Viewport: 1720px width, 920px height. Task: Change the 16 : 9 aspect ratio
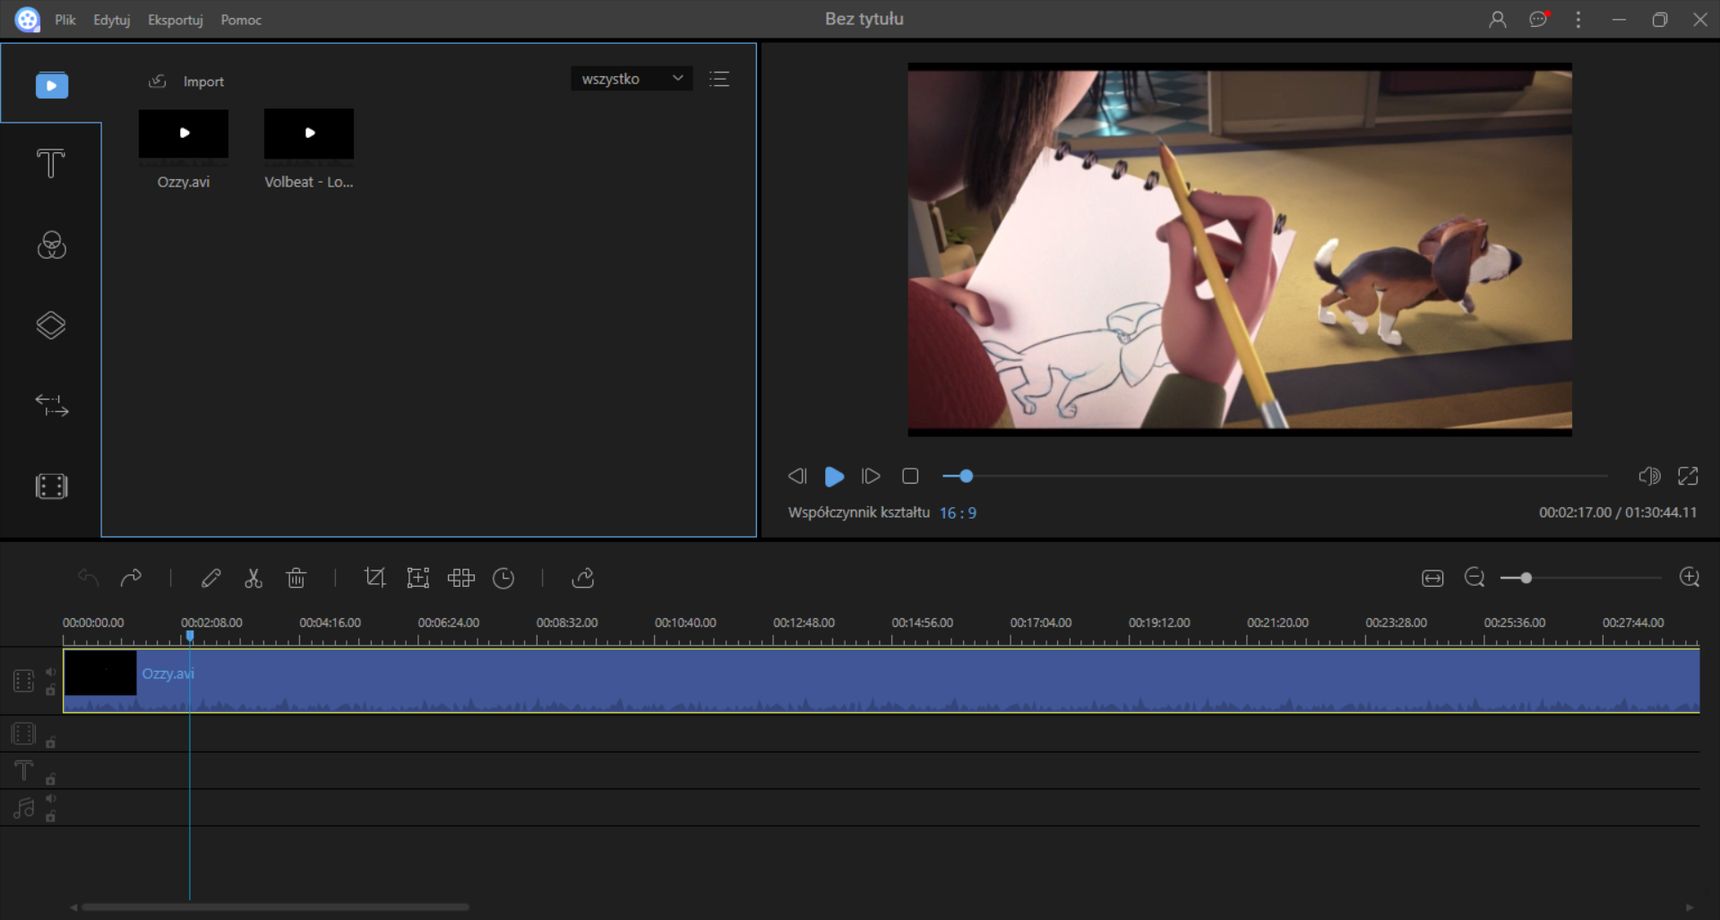957,513
